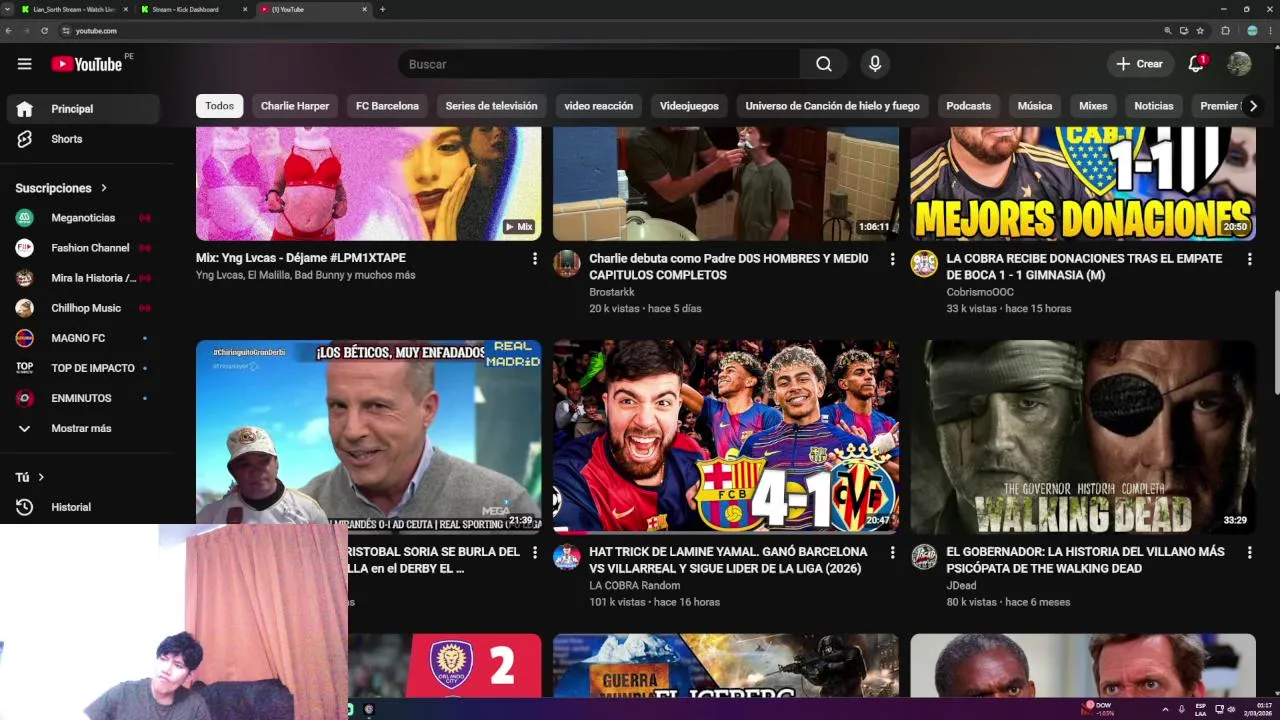Image resolution: width=1280 pixels, height=720 pixels.
Task: Open options for Cristobal Soria derby video
Action: (x=535, y=552)
